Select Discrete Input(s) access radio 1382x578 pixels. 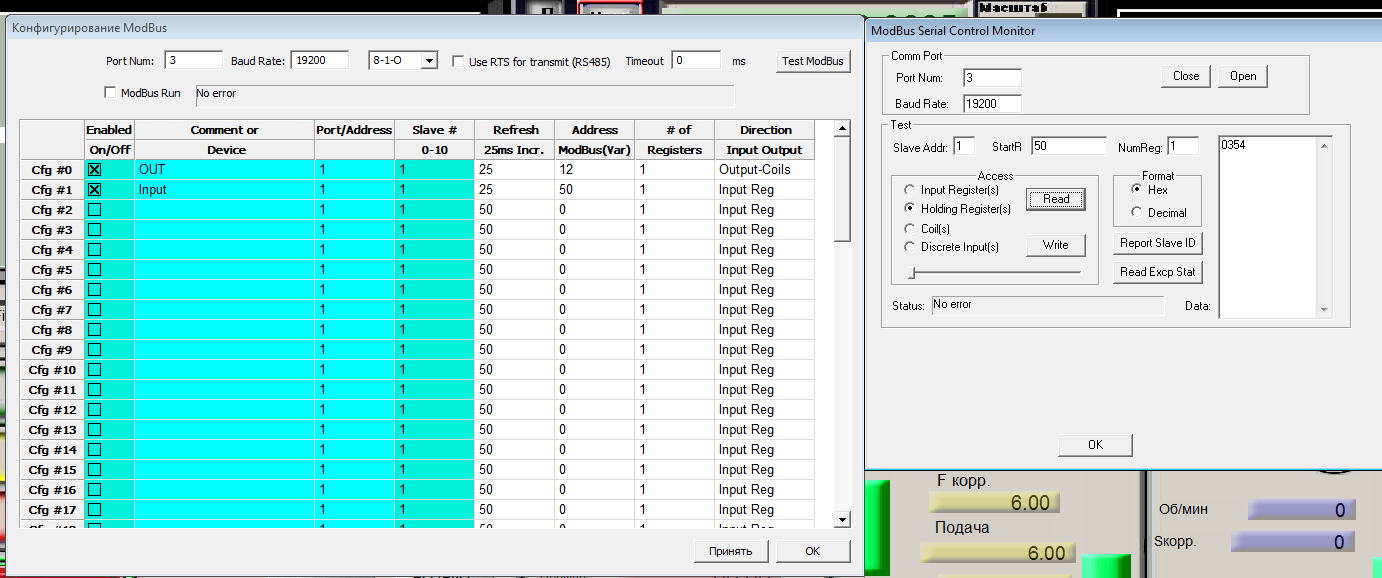909,247
